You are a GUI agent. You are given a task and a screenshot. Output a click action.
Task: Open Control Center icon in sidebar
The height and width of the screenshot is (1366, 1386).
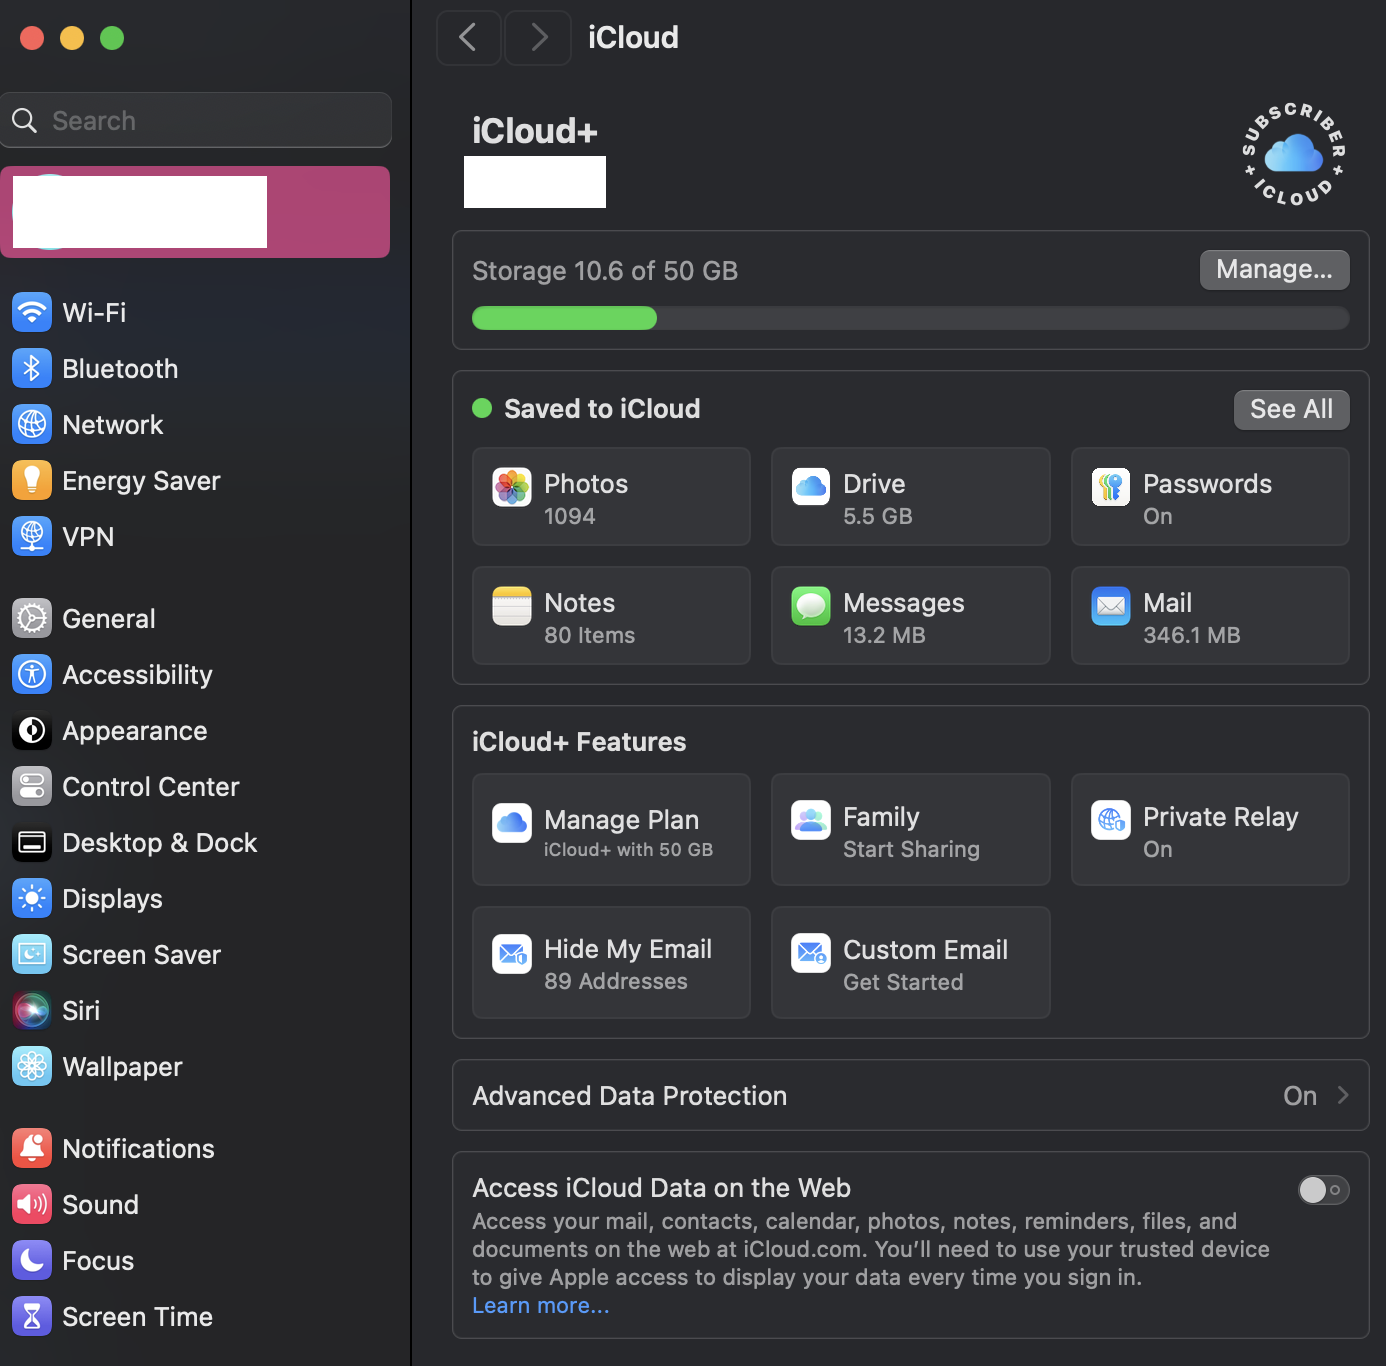32,786
